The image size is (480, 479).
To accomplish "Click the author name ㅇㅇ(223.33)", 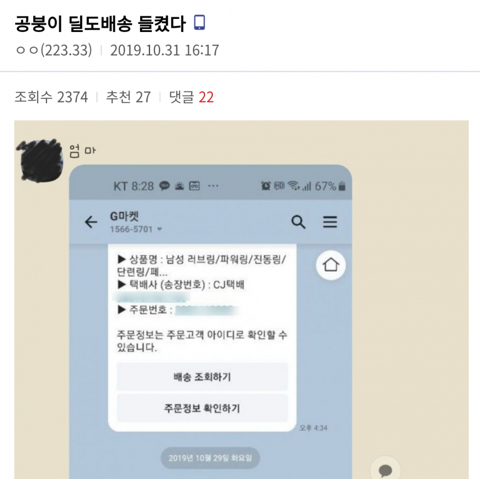I will pyautogui.click(x=54, y=50).
